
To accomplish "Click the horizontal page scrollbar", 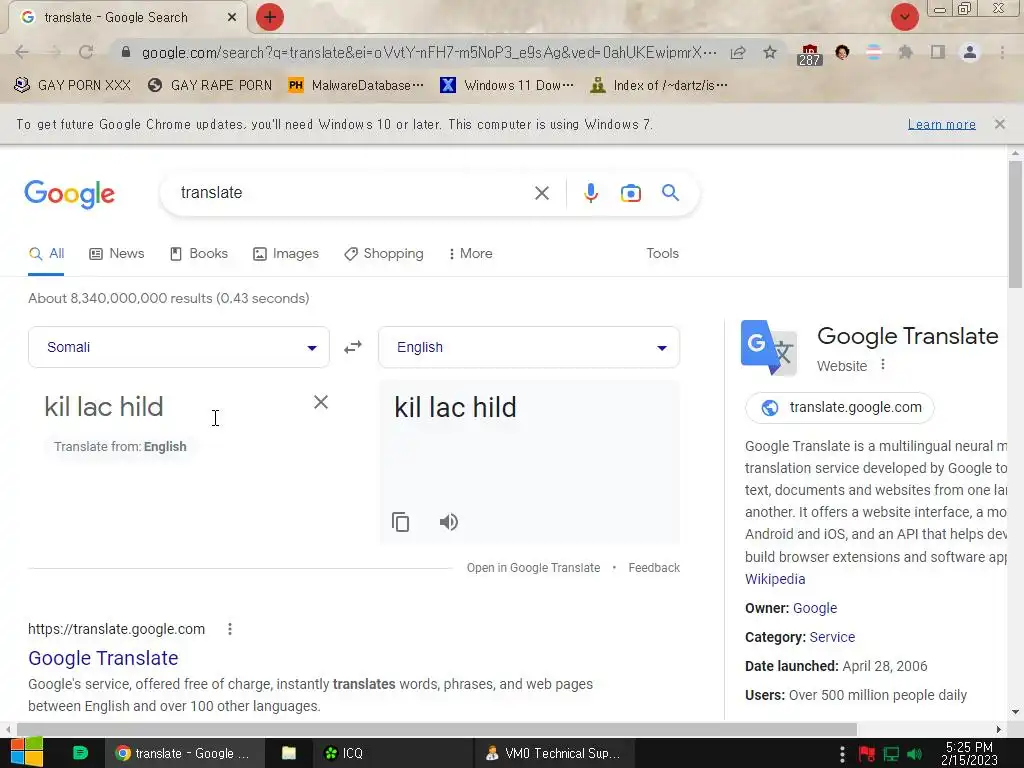I will coord(436,729).
